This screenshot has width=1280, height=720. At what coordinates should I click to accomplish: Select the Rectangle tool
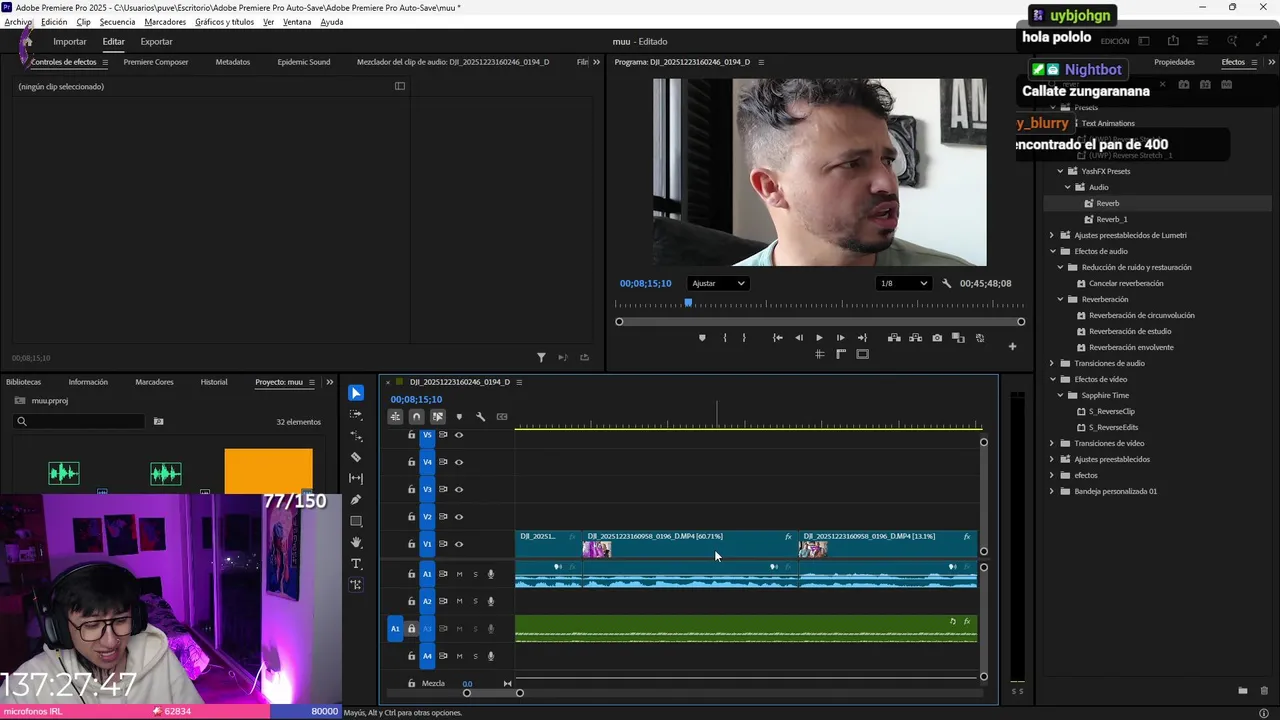point(356,521)
